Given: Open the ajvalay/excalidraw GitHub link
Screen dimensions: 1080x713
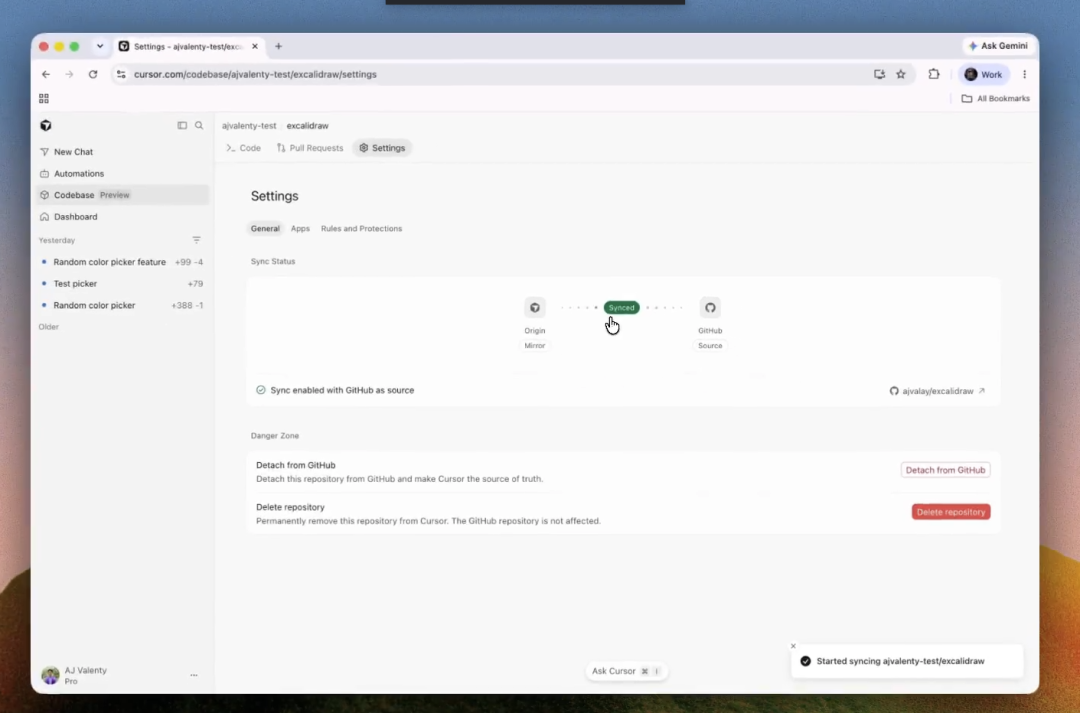Looking at the screenshot, I should coord(937,391).
